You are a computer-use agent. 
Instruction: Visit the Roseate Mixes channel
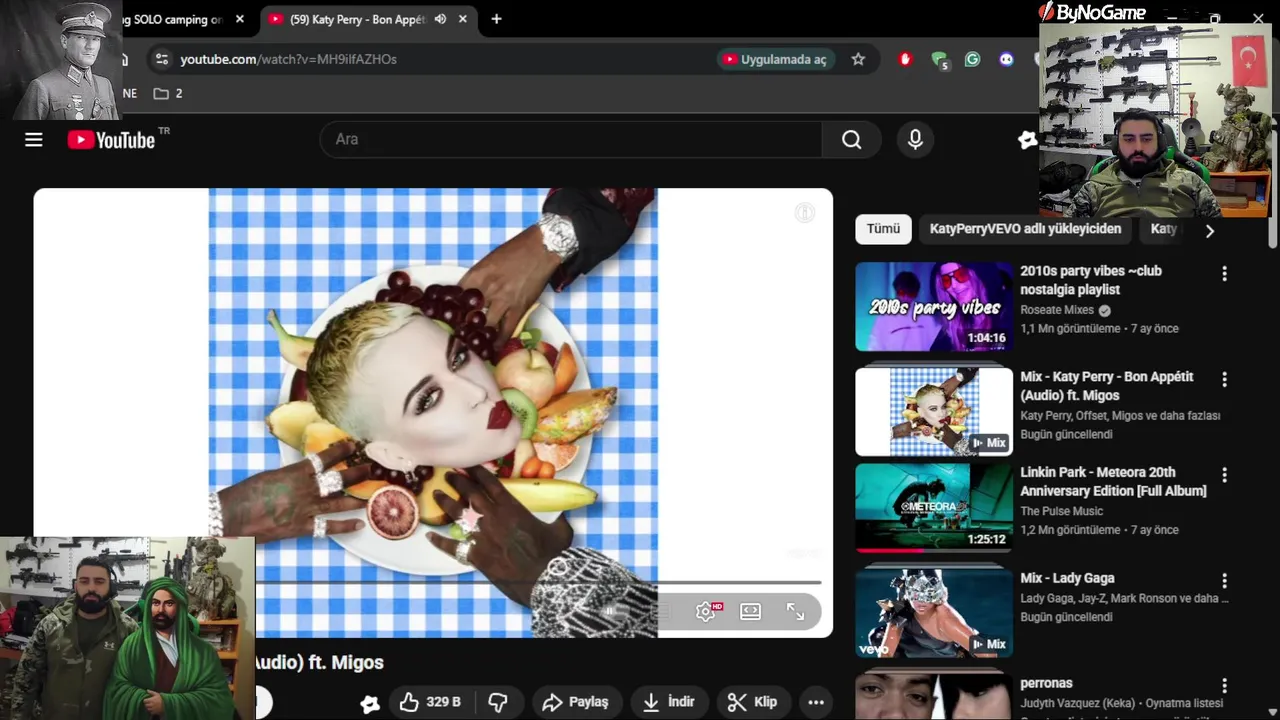(x=1057, y=310)
